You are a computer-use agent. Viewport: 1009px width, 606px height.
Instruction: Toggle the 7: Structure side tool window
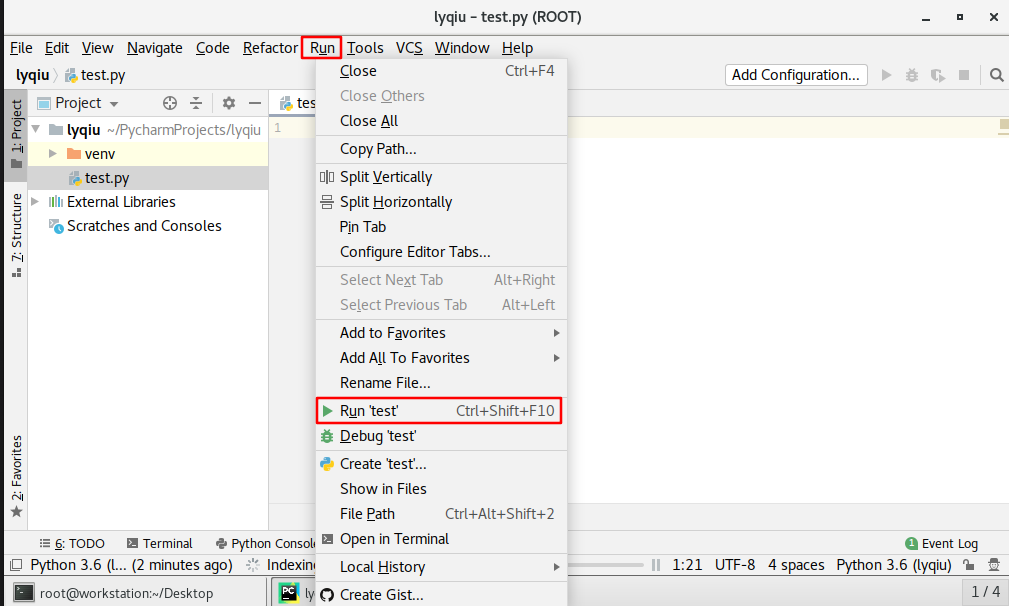[x=16, y=235]
